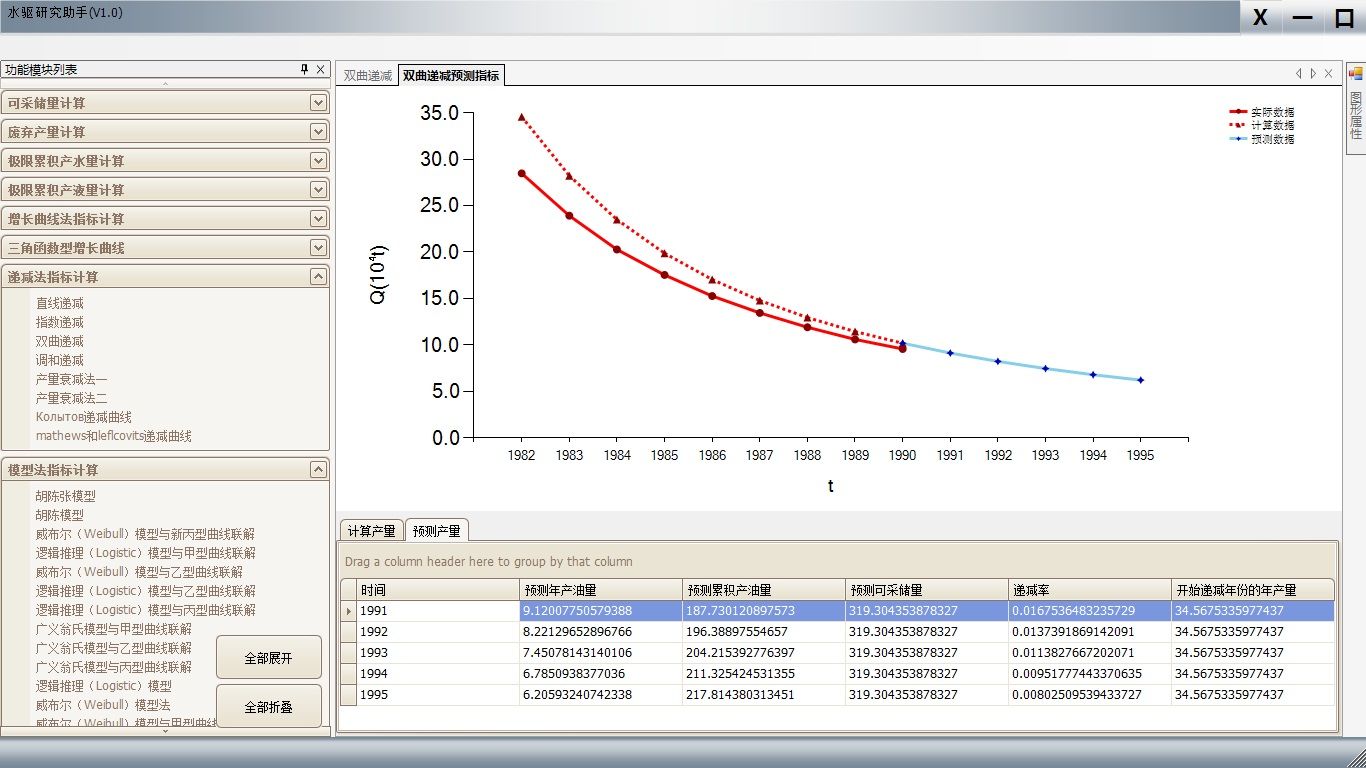Click the 1994 time cell
The image size is (1366, 768).
(438, 674)
